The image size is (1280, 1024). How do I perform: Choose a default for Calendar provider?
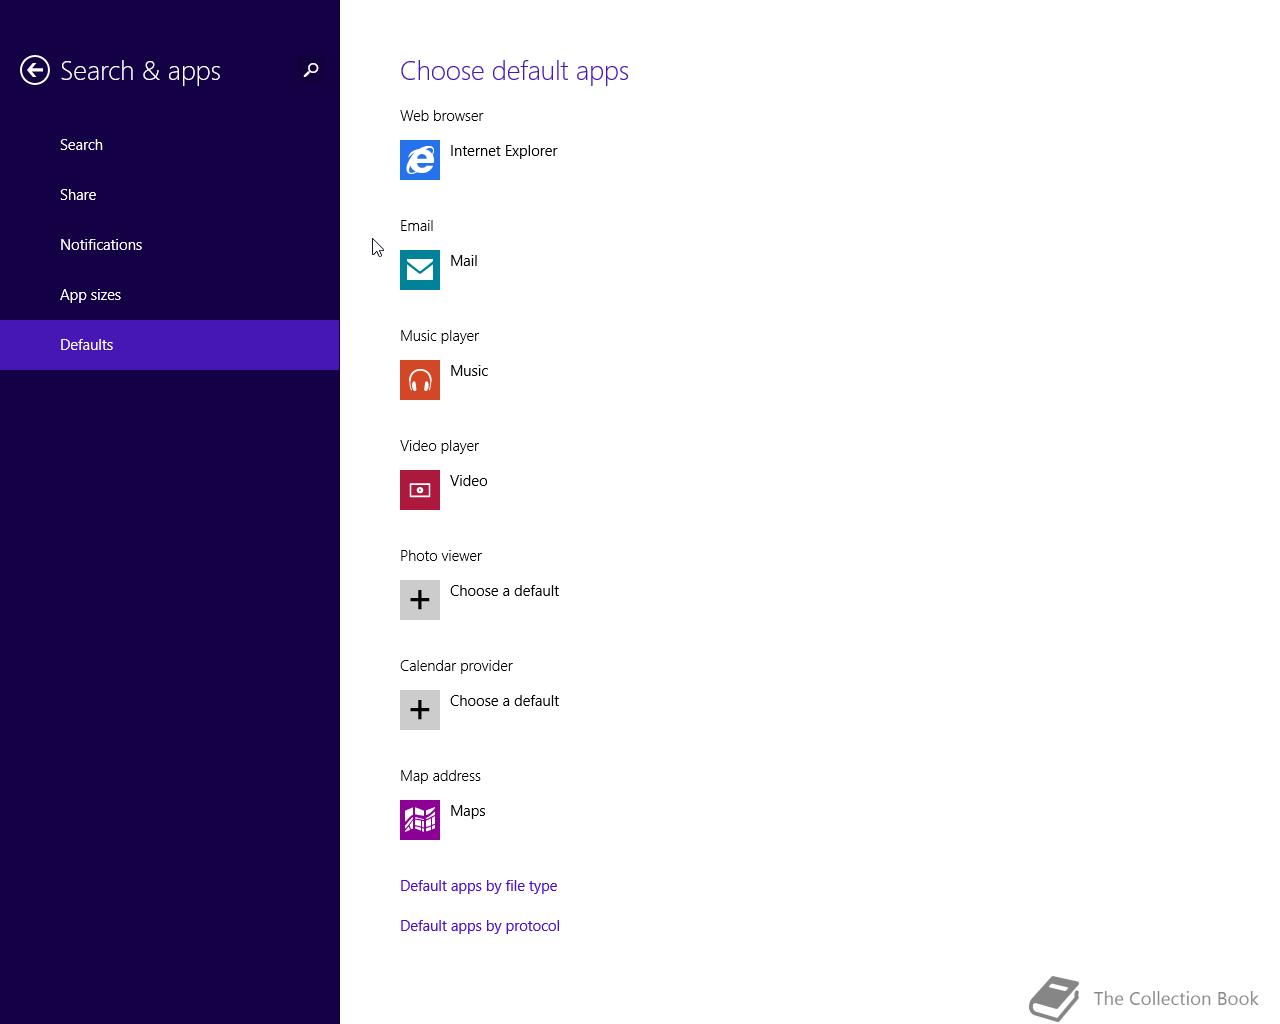pos(504,701)
